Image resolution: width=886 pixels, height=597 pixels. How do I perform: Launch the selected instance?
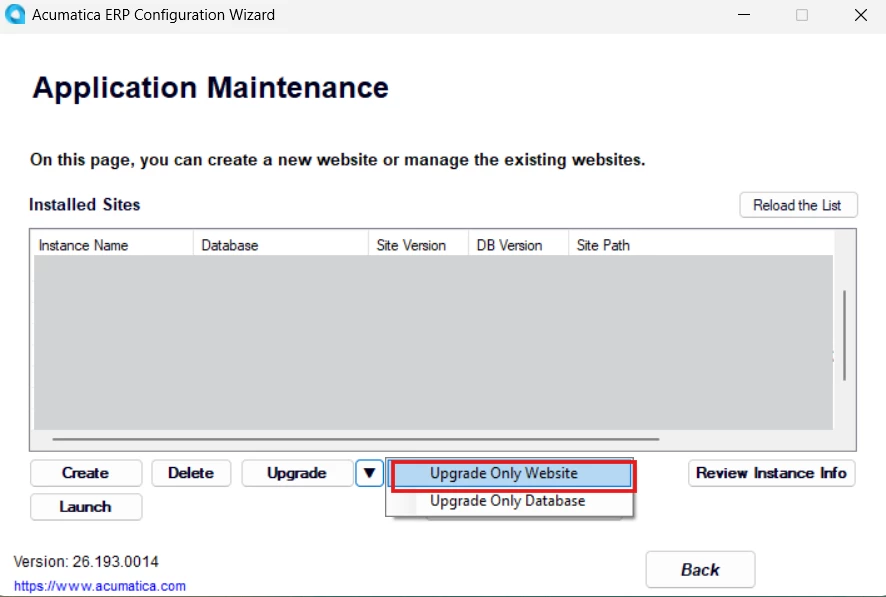click(86, 507)
